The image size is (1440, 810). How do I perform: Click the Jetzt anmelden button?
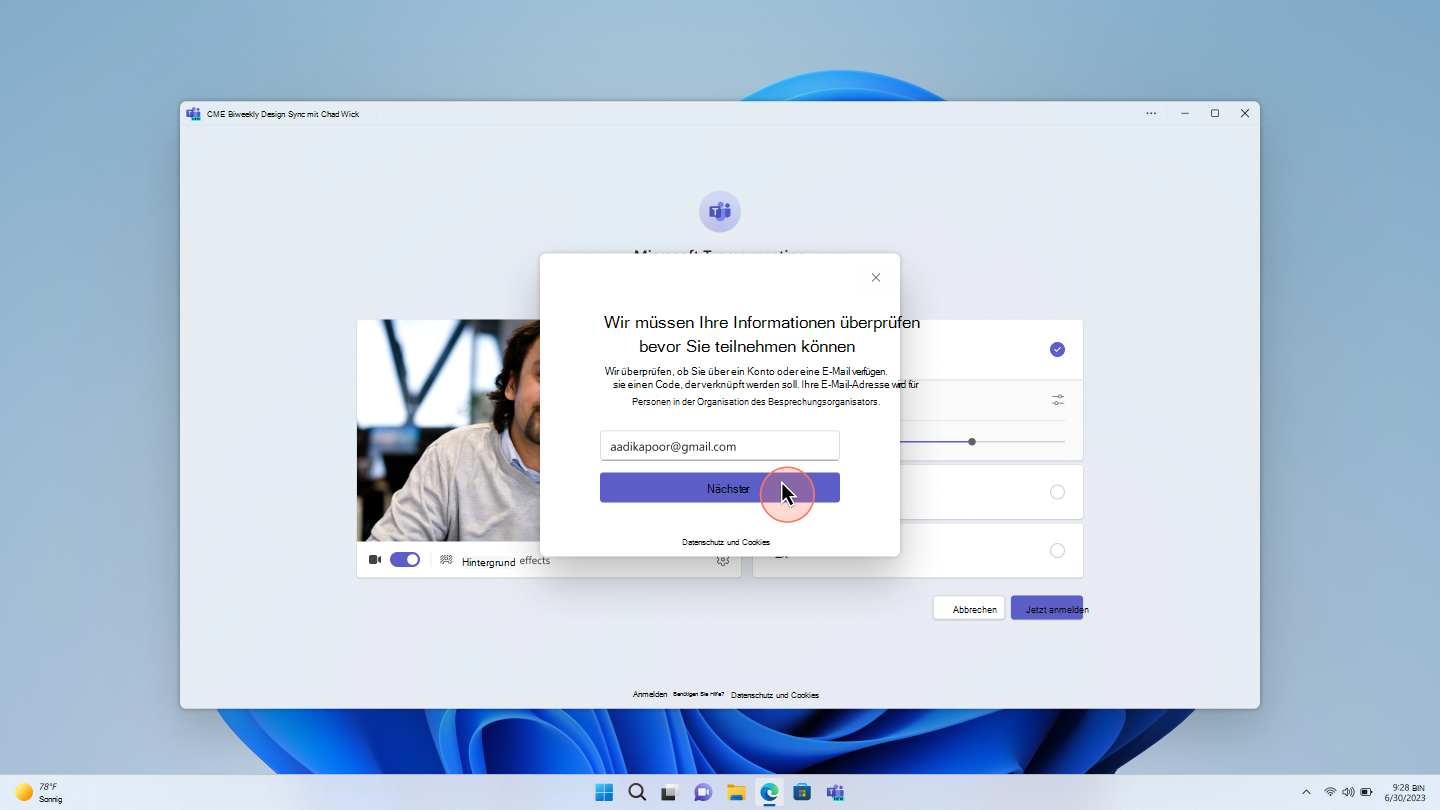(1047, 608)
